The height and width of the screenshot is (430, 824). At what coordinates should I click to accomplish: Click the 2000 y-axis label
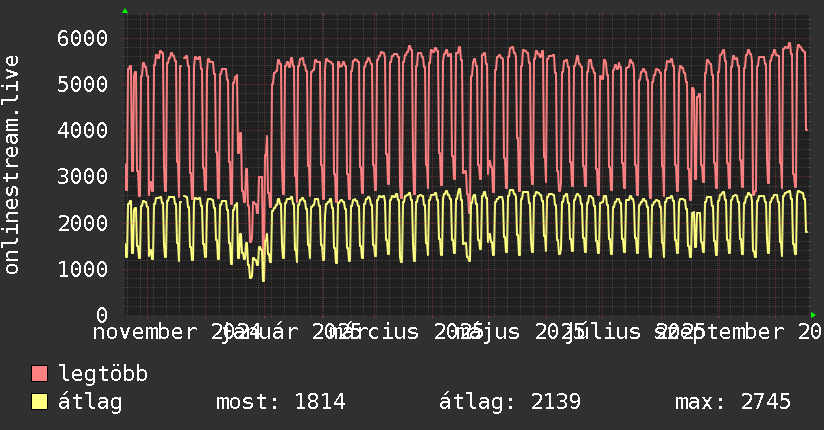[x=83, y=223]
